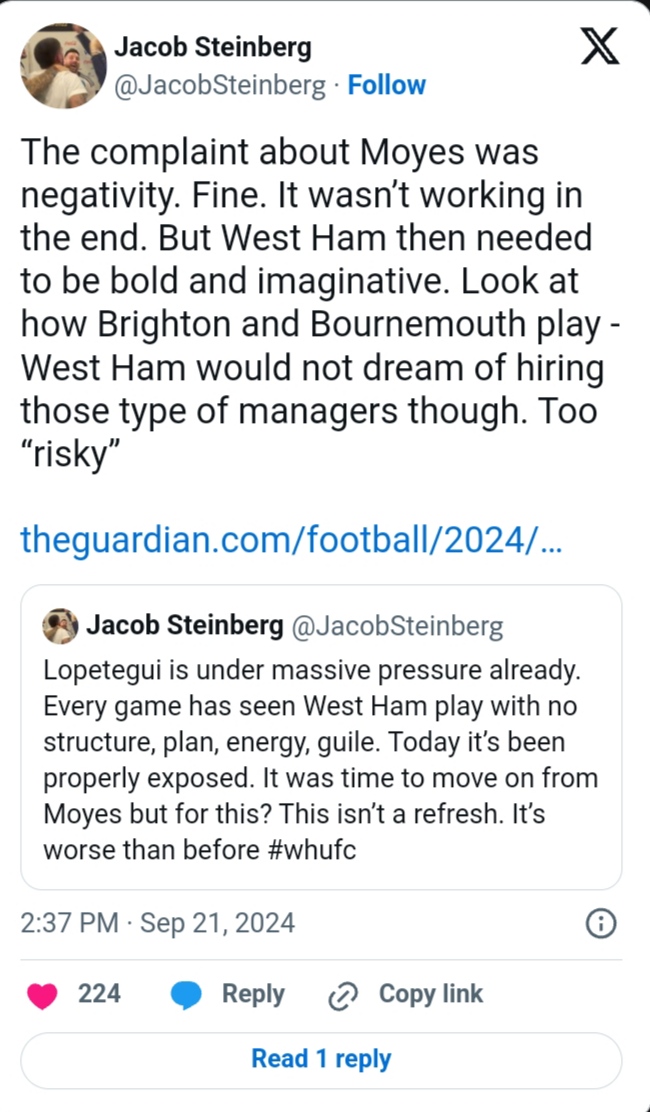
Task: Open the quoted tweet about Lopetegui
Action: [320, 760]
